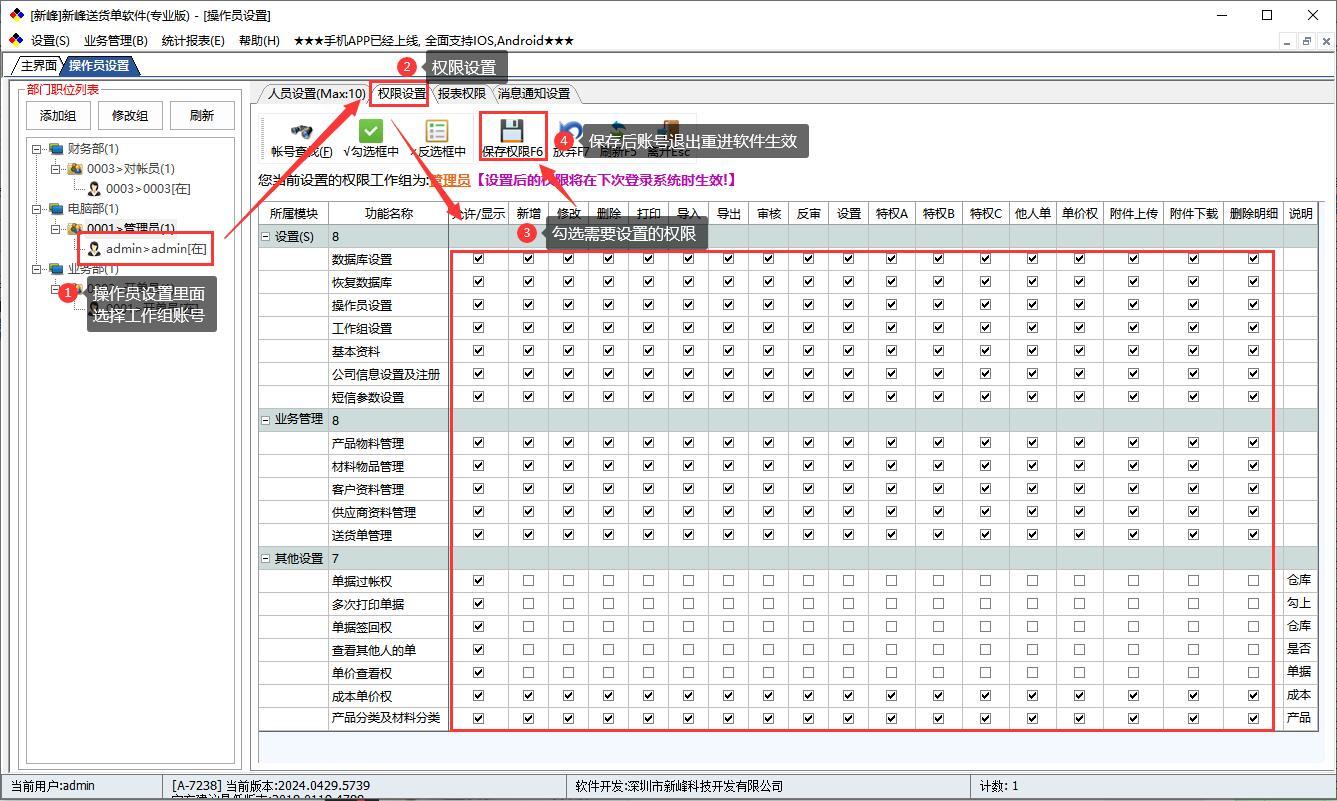Image resolution: width=1337 pixels, height=801 pixels.
Task: Open the 人员设置(Max:10) tab
Action: click(316, 93)
